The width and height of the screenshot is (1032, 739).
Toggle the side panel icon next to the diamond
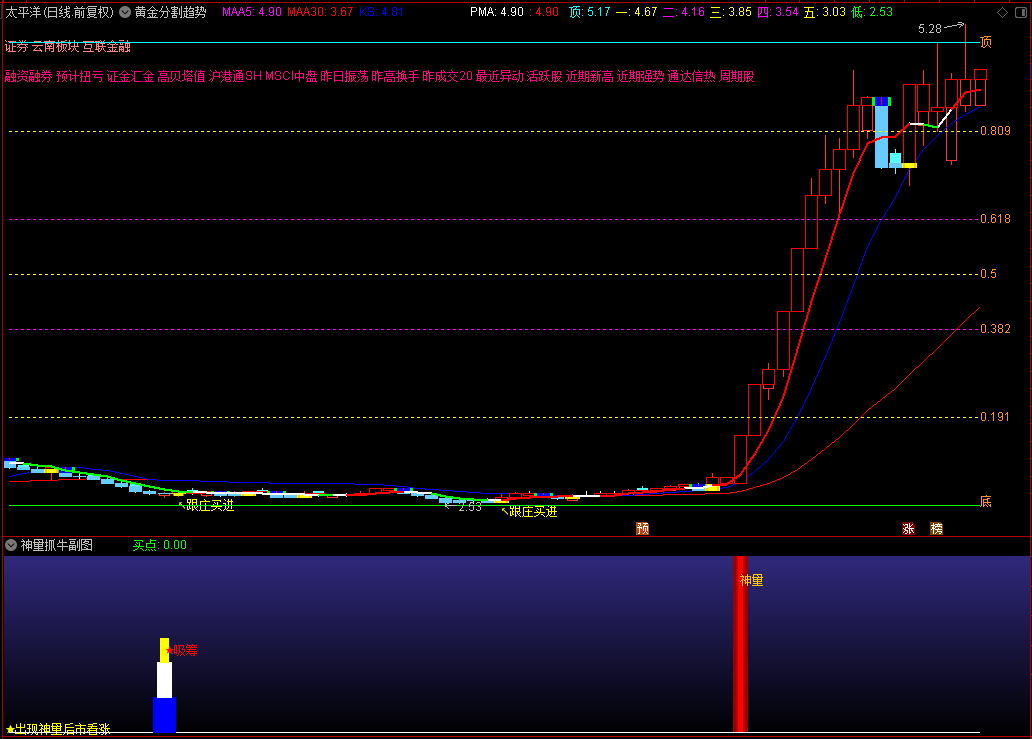pos(1023,13)
